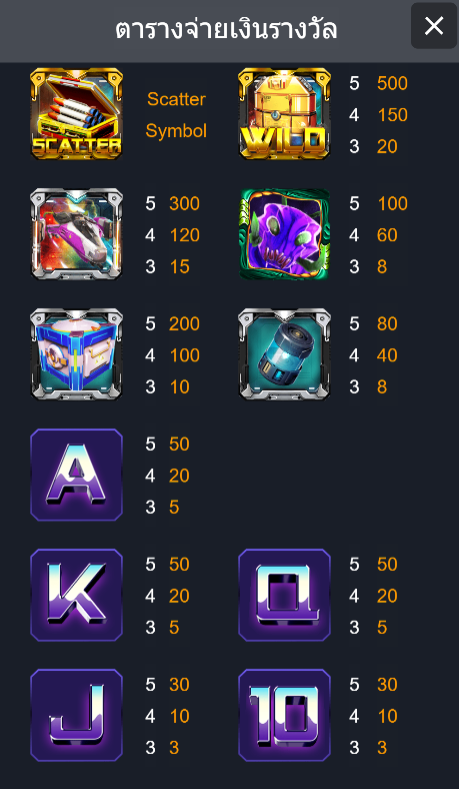Tap the alien monster 100 payout value
Viewport: 459px width, 789px height.
click(392, 204)
